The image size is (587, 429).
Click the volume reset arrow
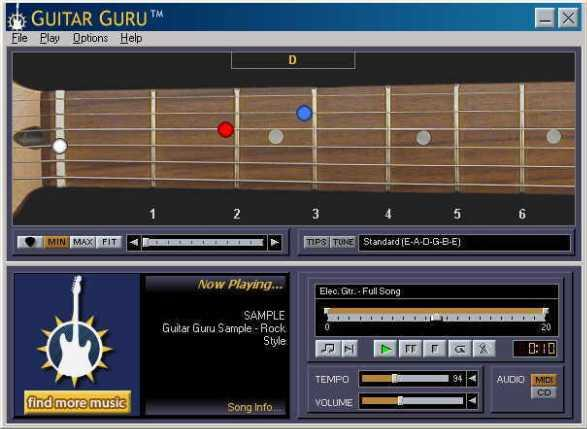472,401
